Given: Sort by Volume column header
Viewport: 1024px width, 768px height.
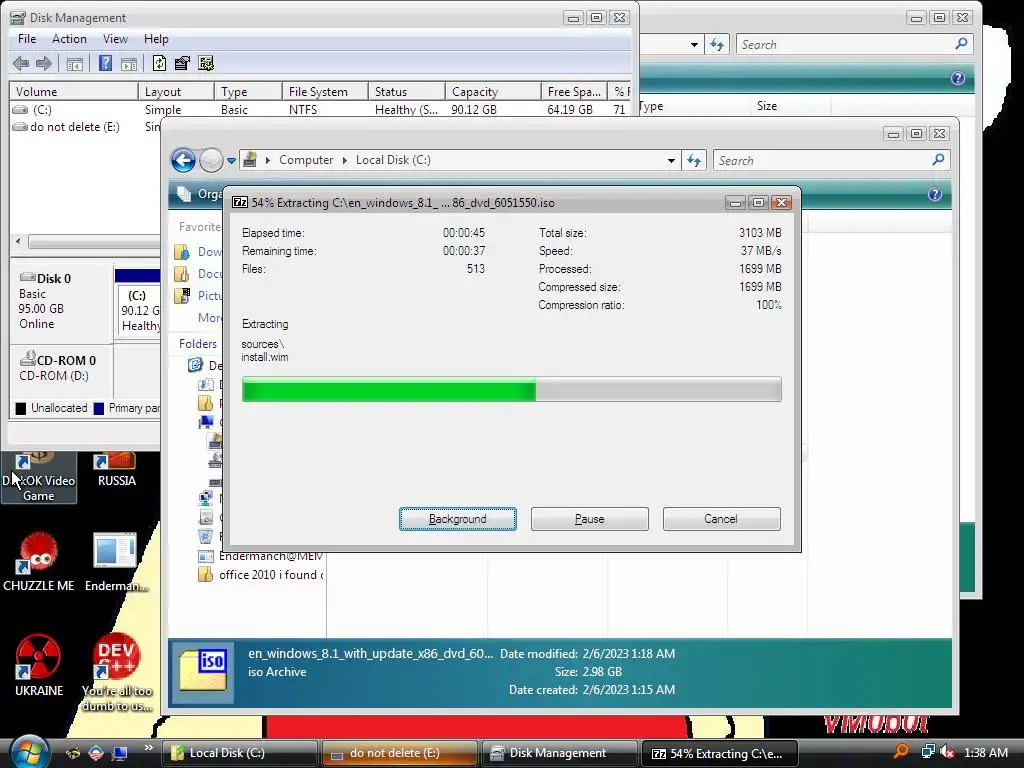Looking at the screenshot, I should [x=73, y=91].
